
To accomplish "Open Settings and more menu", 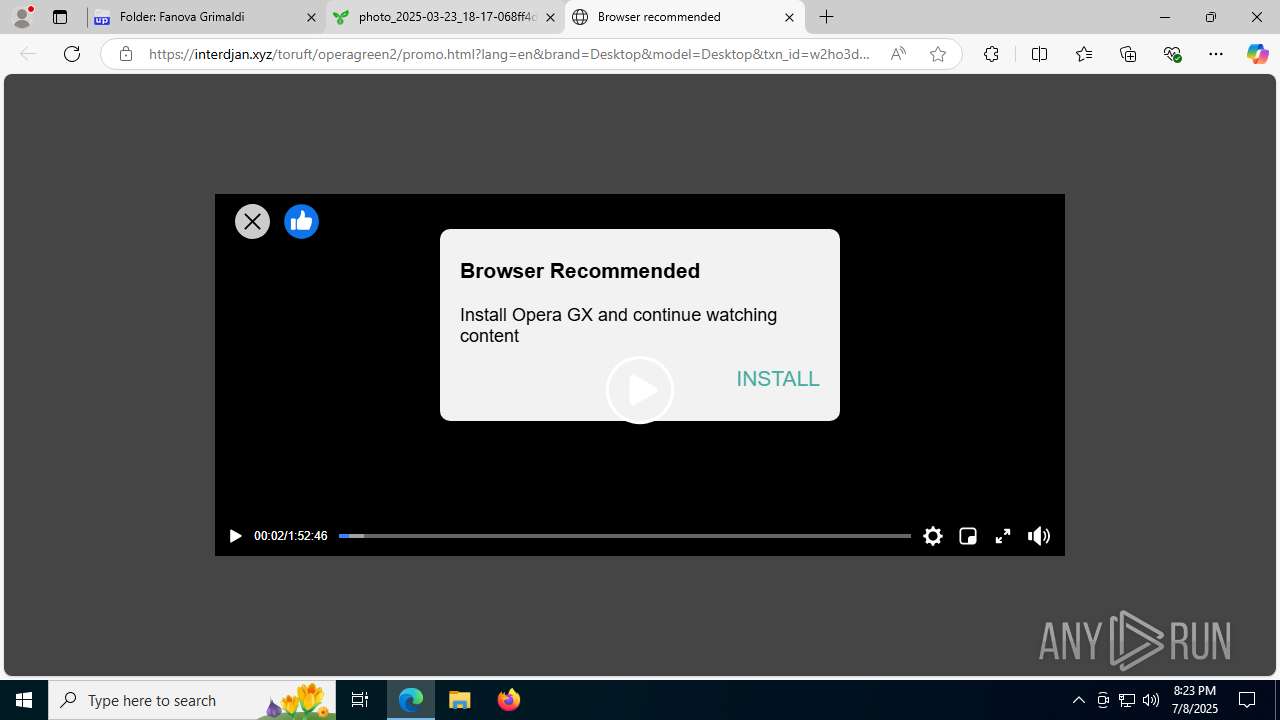I will [x=1216, y=54].
